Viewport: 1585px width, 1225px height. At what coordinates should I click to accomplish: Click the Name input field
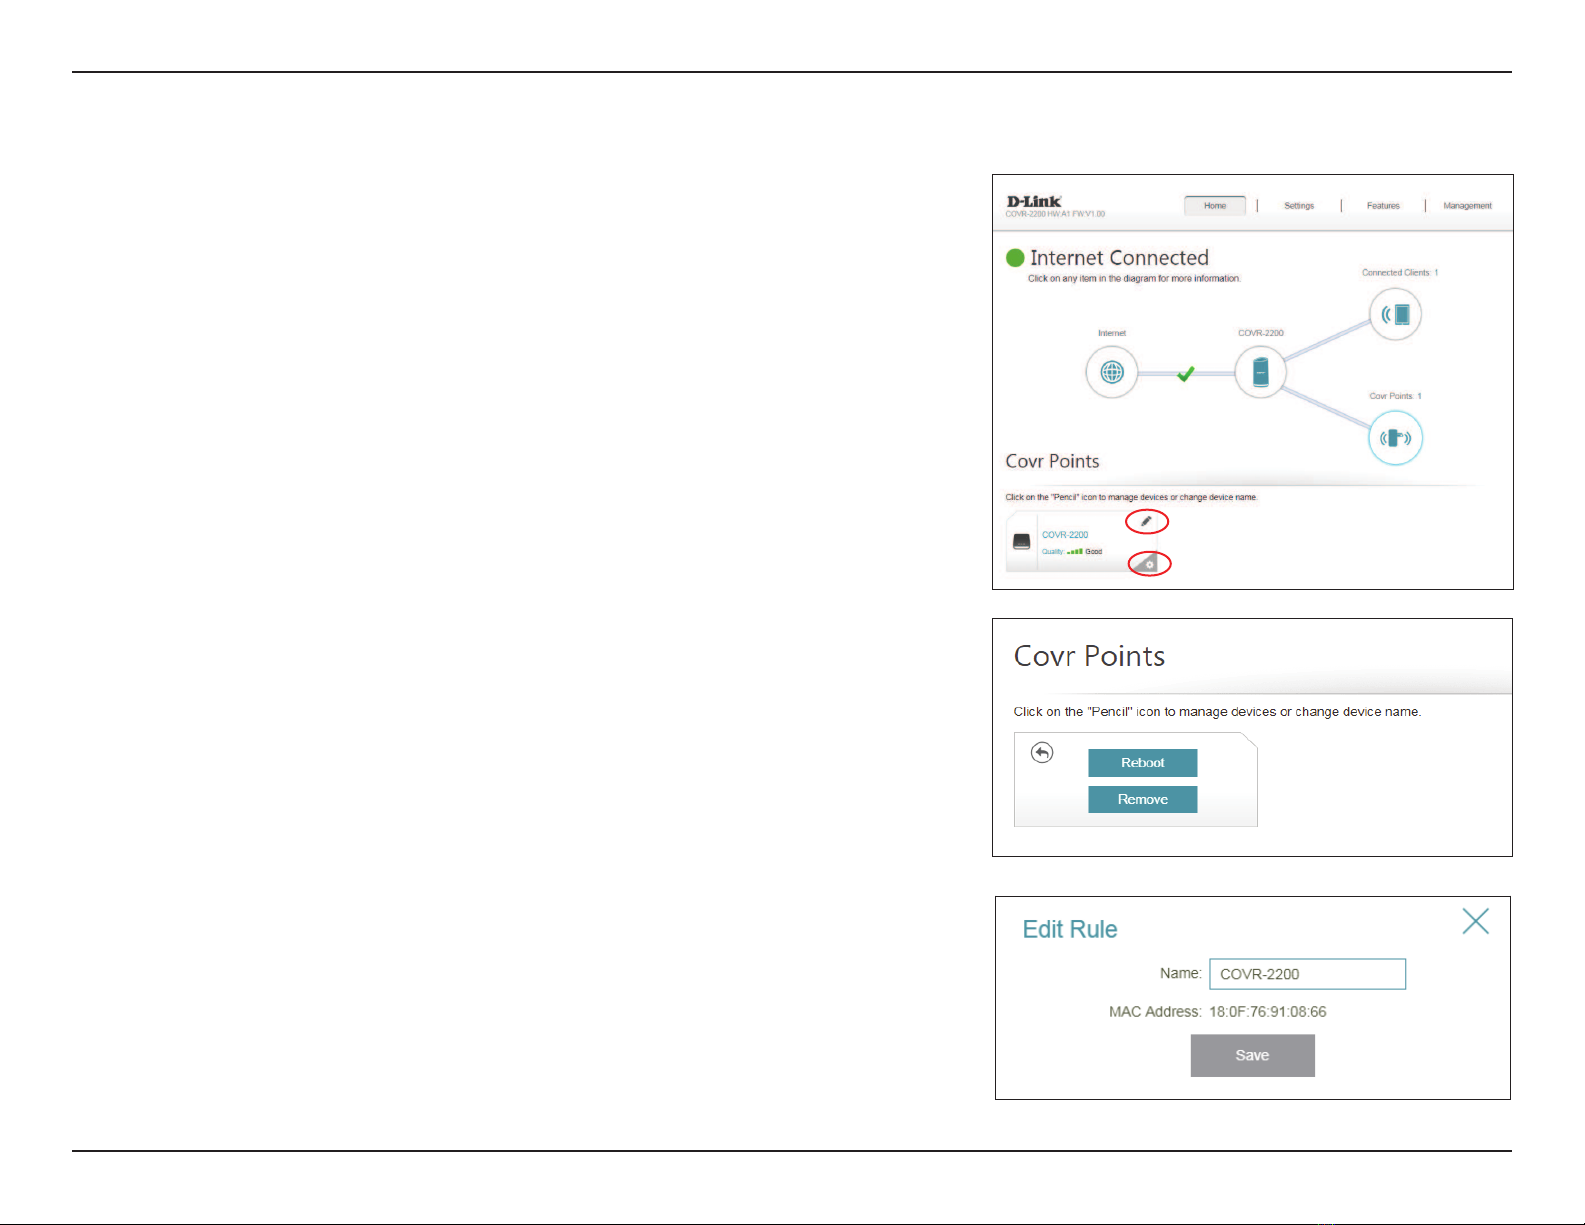click(x=1307, y=974)
